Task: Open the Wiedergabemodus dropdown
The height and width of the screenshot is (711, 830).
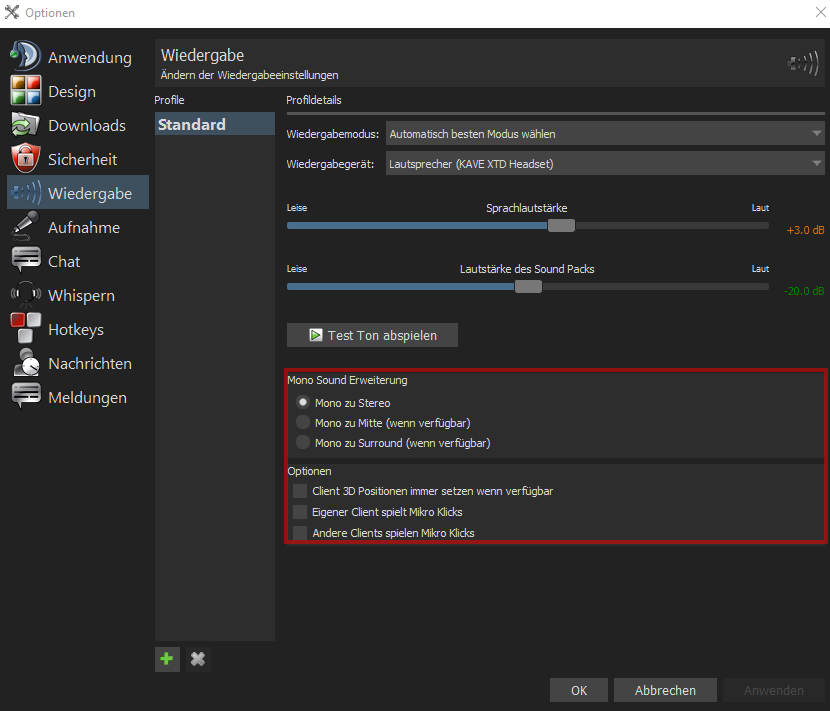Action: coord(605,133)
